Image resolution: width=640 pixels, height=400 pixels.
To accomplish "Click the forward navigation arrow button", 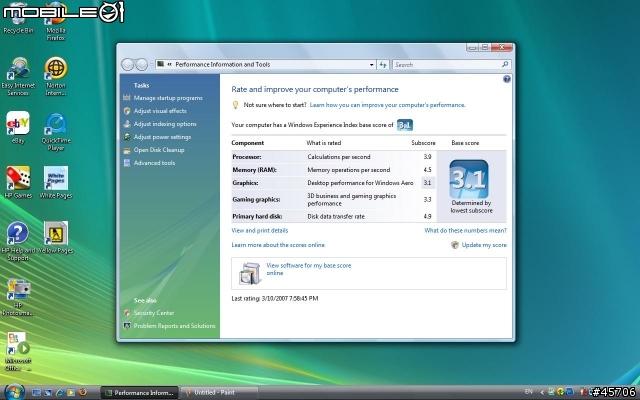I will pyautogui.click(x=141, y=64).
